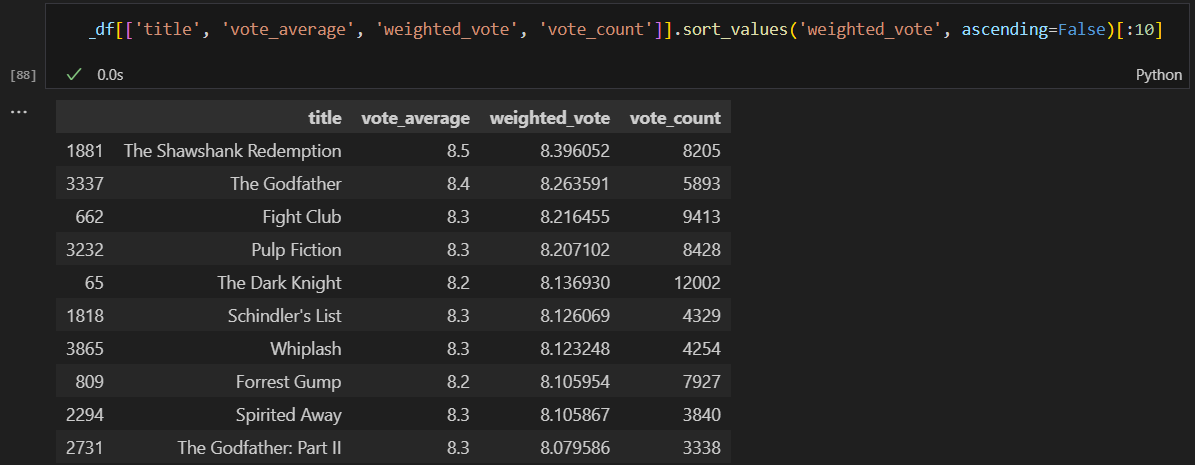Click the Forrest Gump title cell
Image resolution: width=1195 pixels, height=465 pixels.
click(x=289, y=381)
